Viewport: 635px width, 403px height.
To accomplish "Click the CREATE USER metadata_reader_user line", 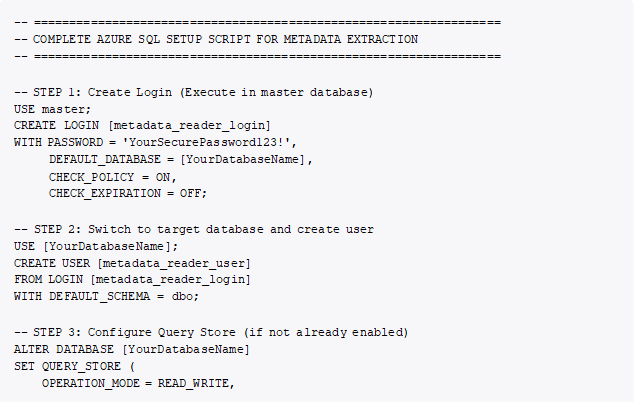I will tap(132, 263).
